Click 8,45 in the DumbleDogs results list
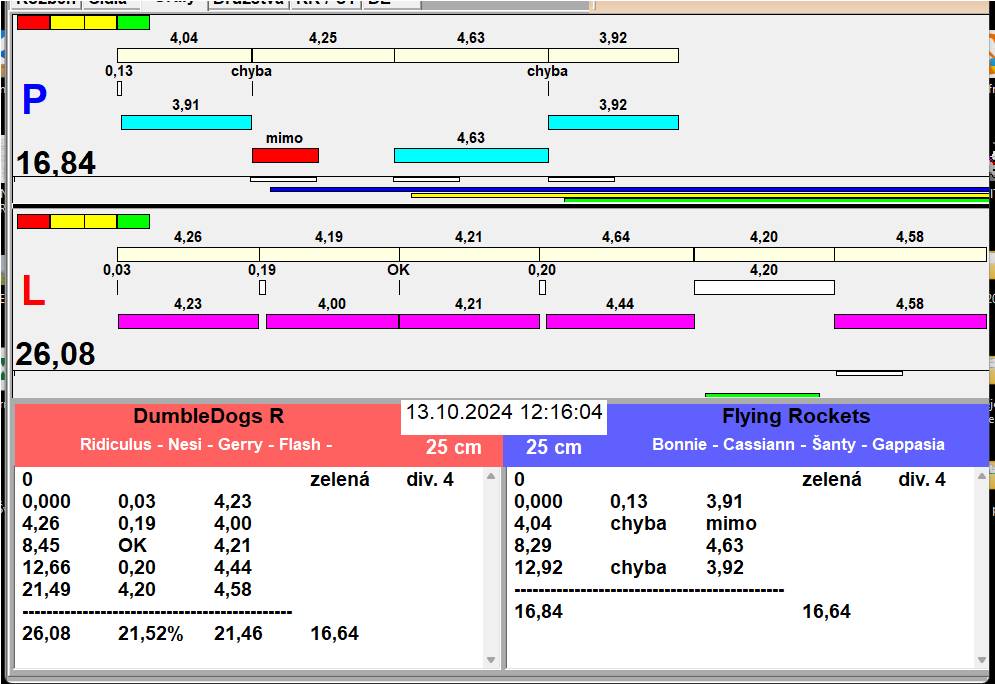The height and width of the screenshot is (684, 995). click(41, 546)
